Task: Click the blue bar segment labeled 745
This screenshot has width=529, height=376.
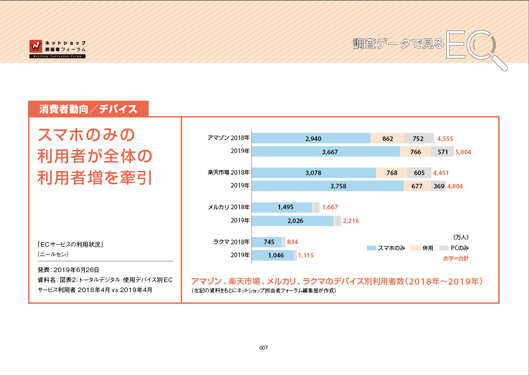Action: [x=267, y=242]
